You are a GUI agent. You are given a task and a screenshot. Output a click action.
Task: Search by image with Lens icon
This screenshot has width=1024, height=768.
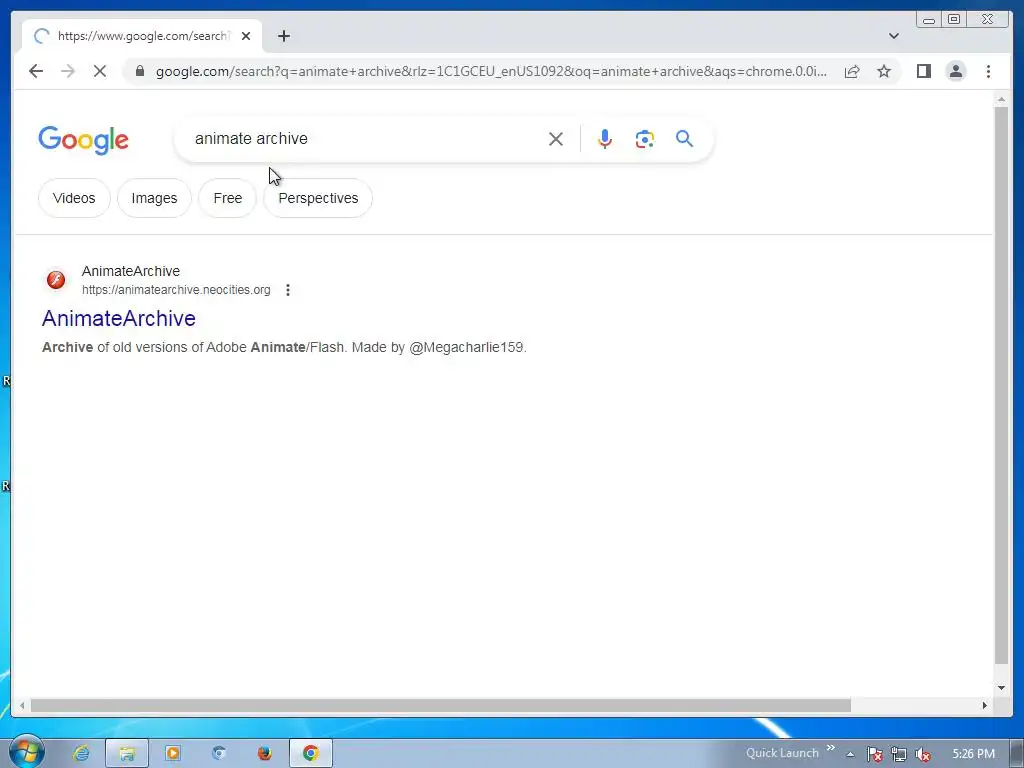(645, 139)
